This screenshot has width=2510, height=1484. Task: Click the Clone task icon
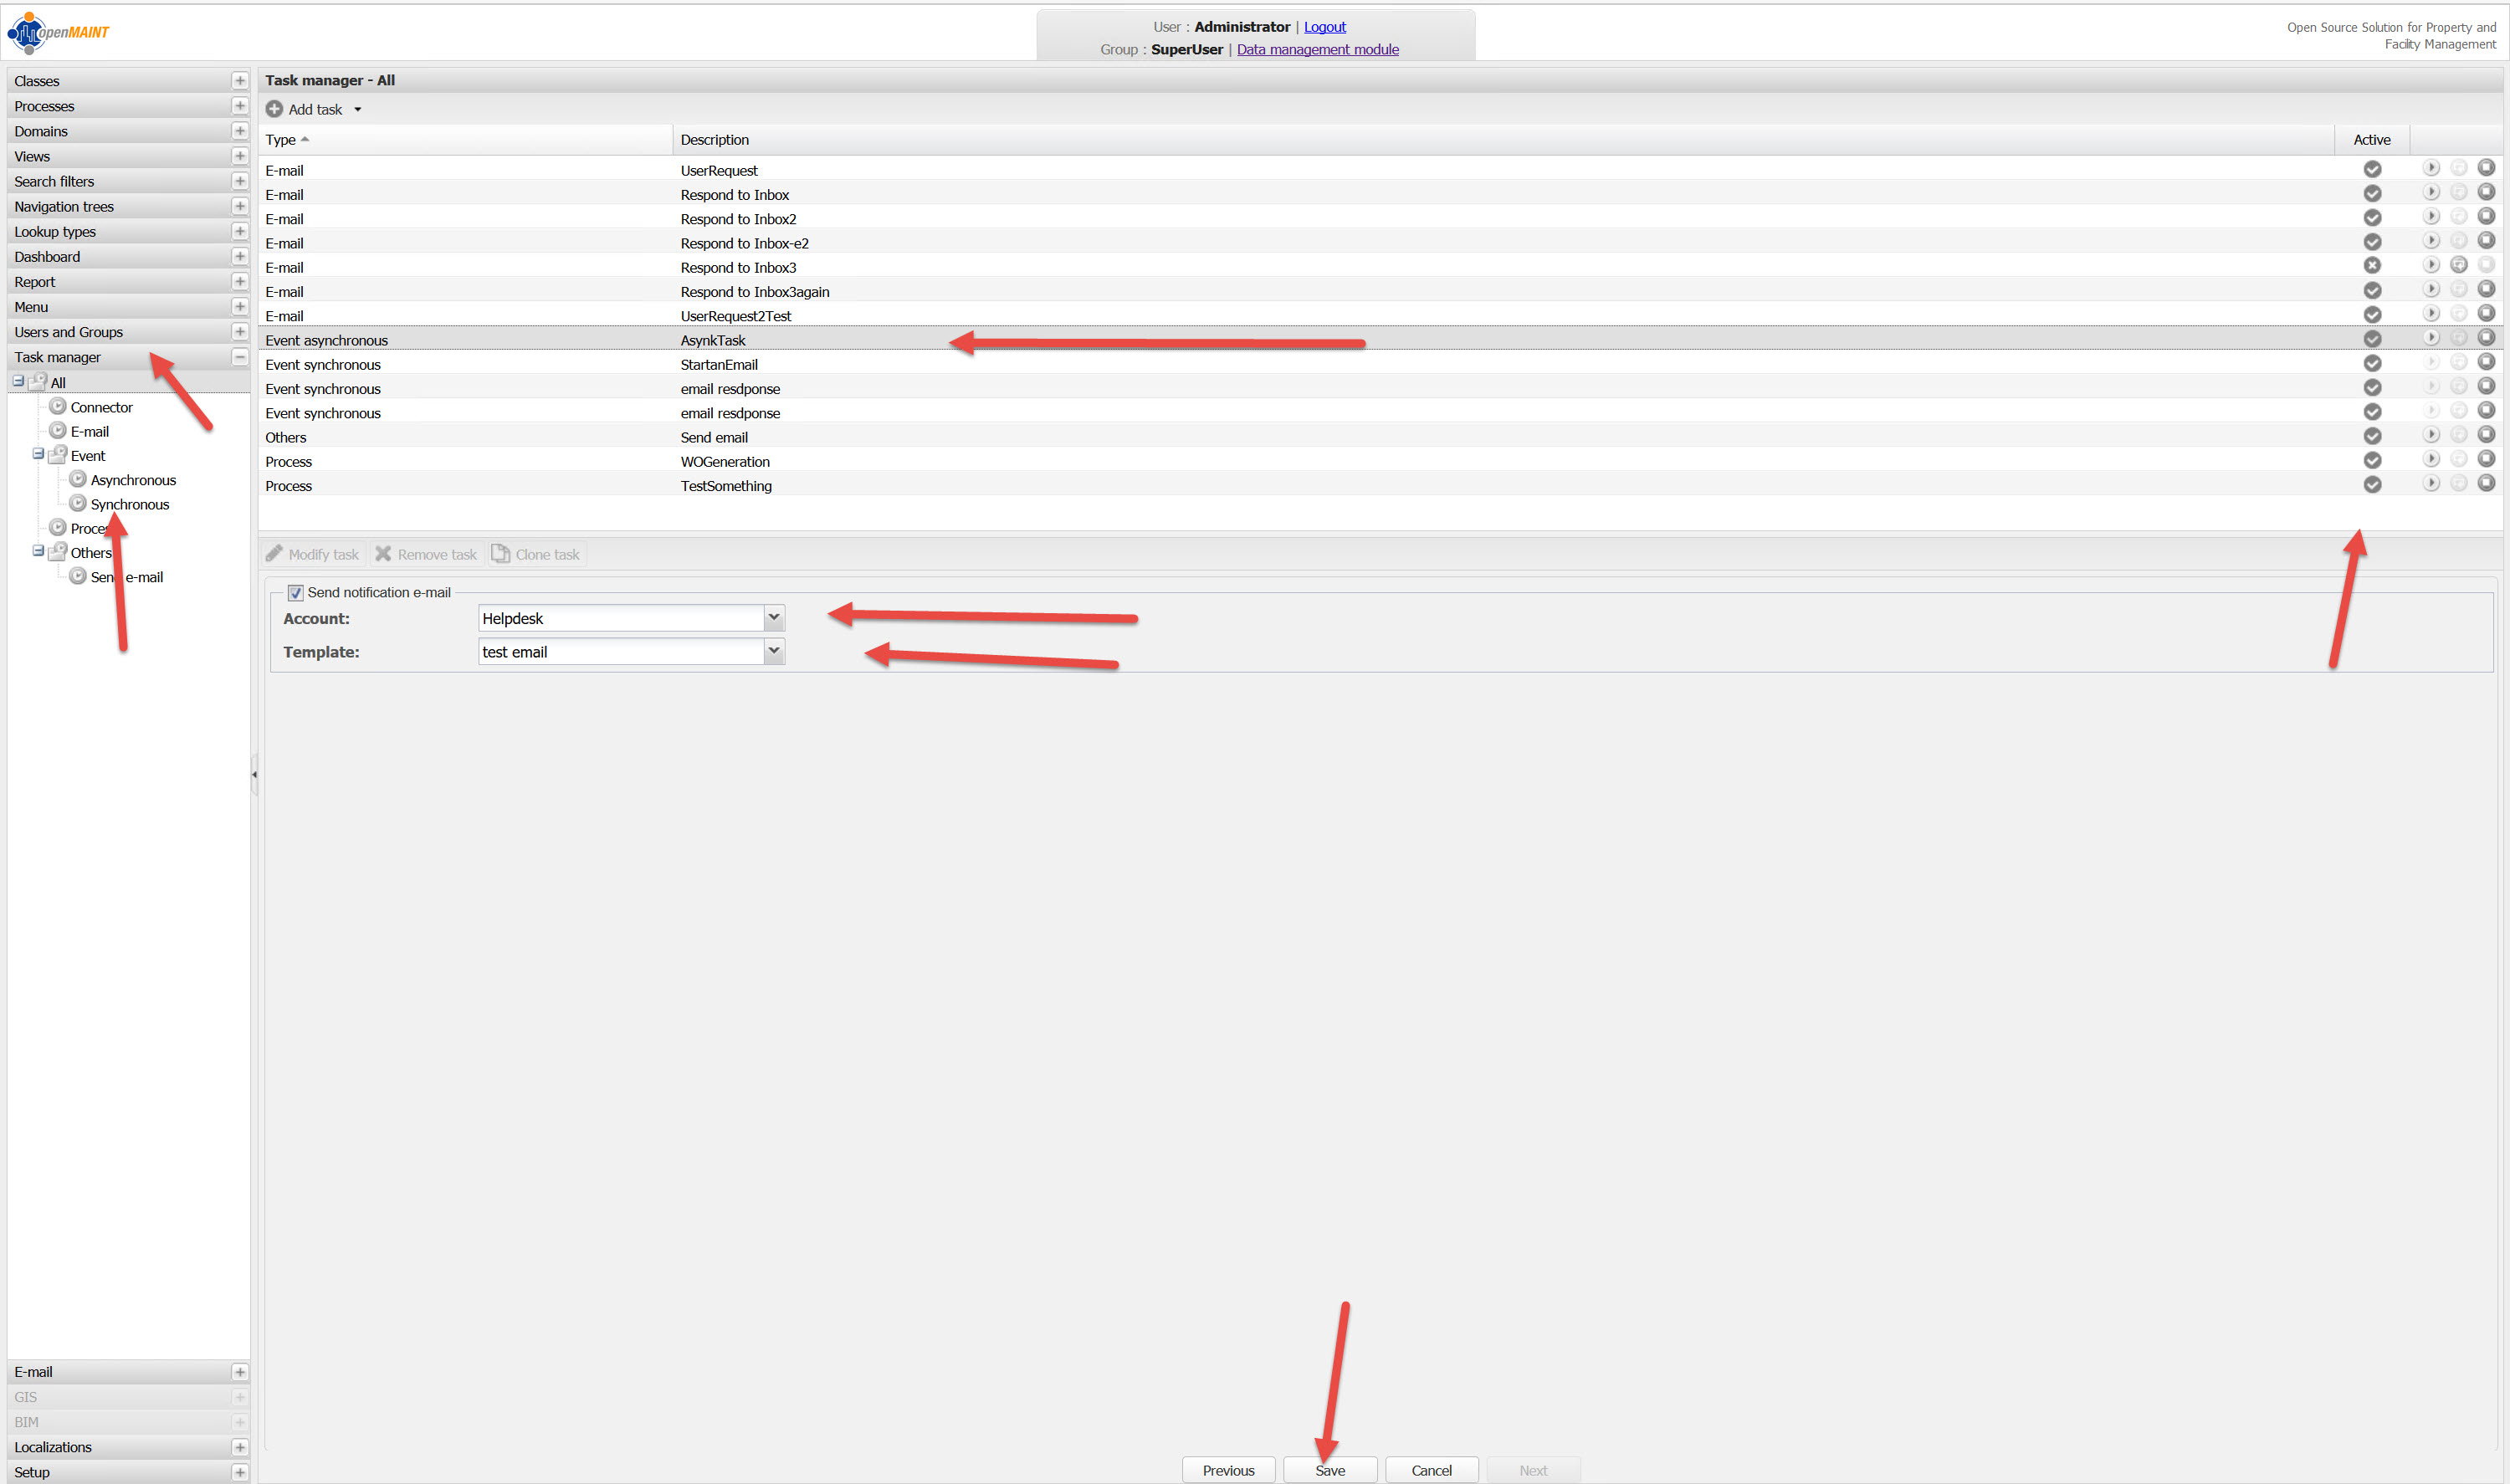coord(500,554)
